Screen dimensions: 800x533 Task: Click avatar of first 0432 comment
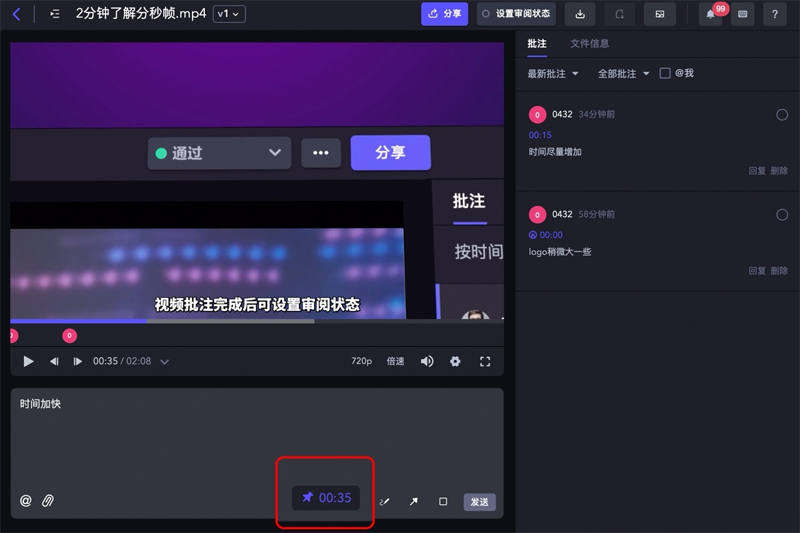point(537,115)
